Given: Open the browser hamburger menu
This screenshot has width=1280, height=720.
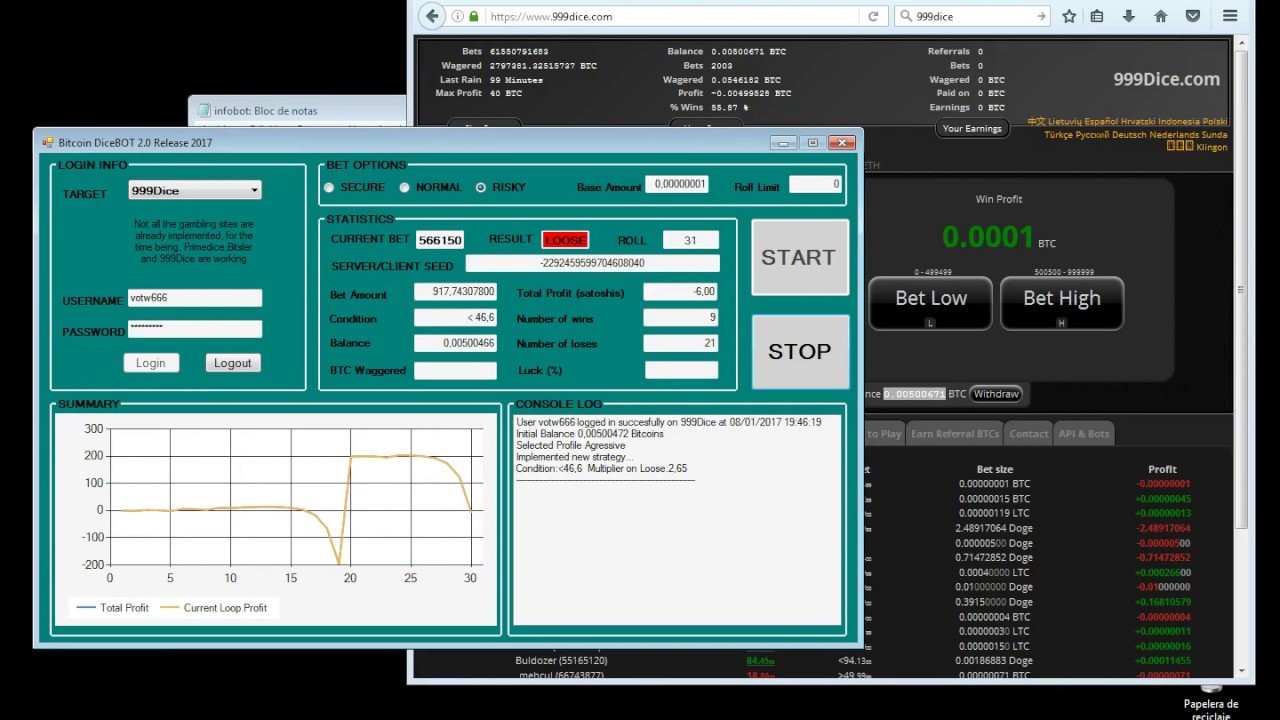Looking at the screenshot, I should click(x=1230, y=16).
